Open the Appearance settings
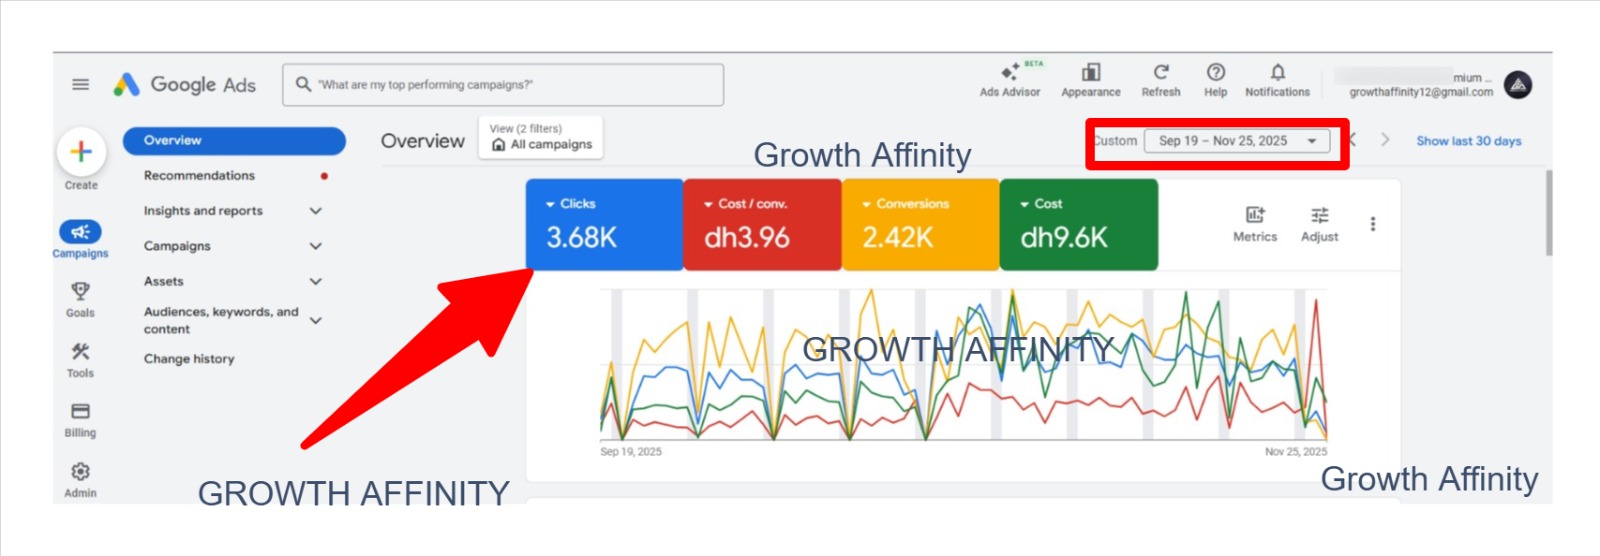 click(1090, 78)
